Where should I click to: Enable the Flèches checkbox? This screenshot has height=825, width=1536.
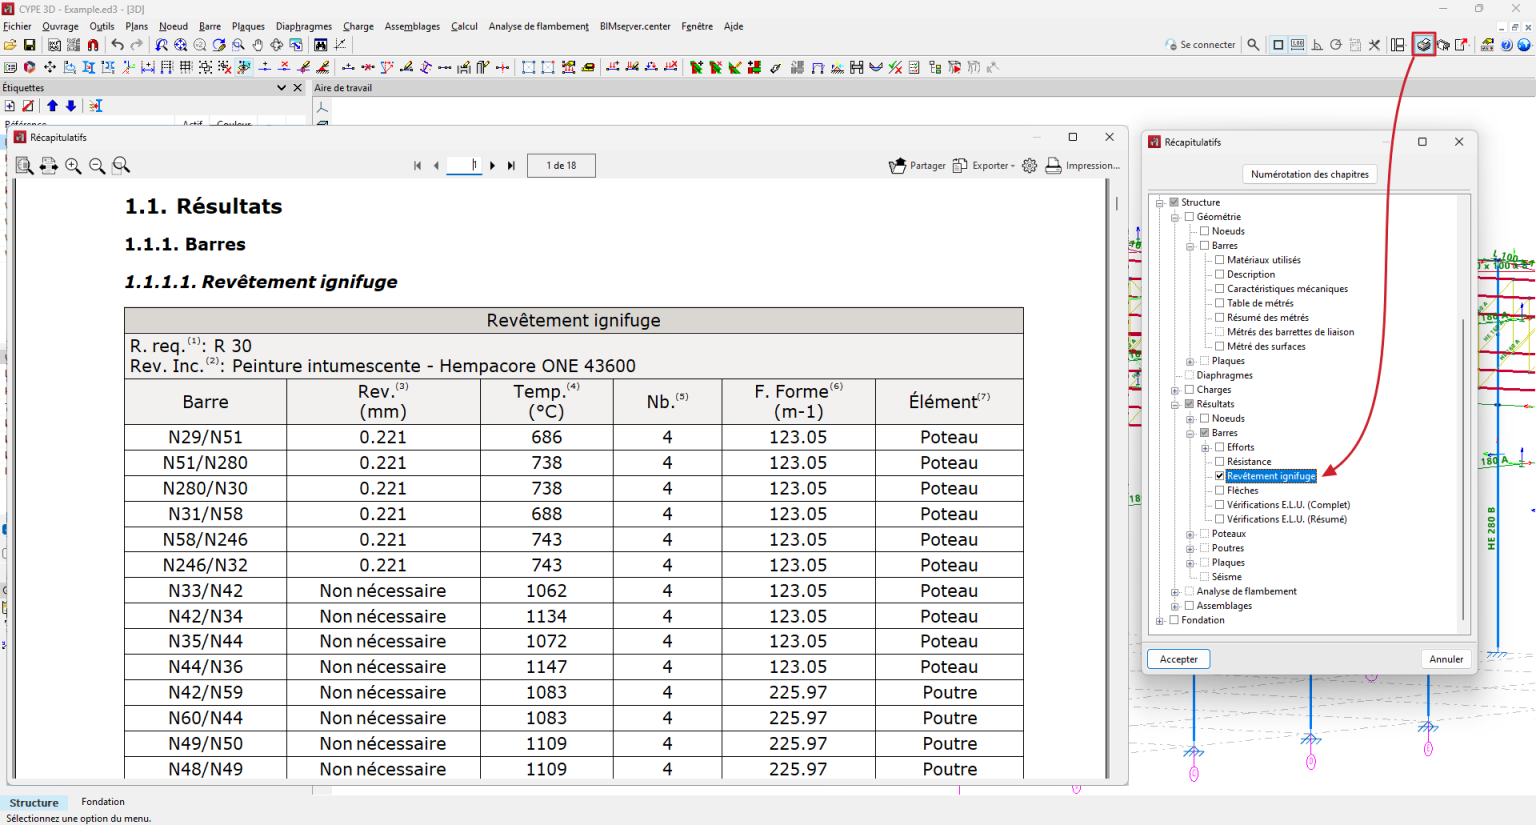(1219, 491)
